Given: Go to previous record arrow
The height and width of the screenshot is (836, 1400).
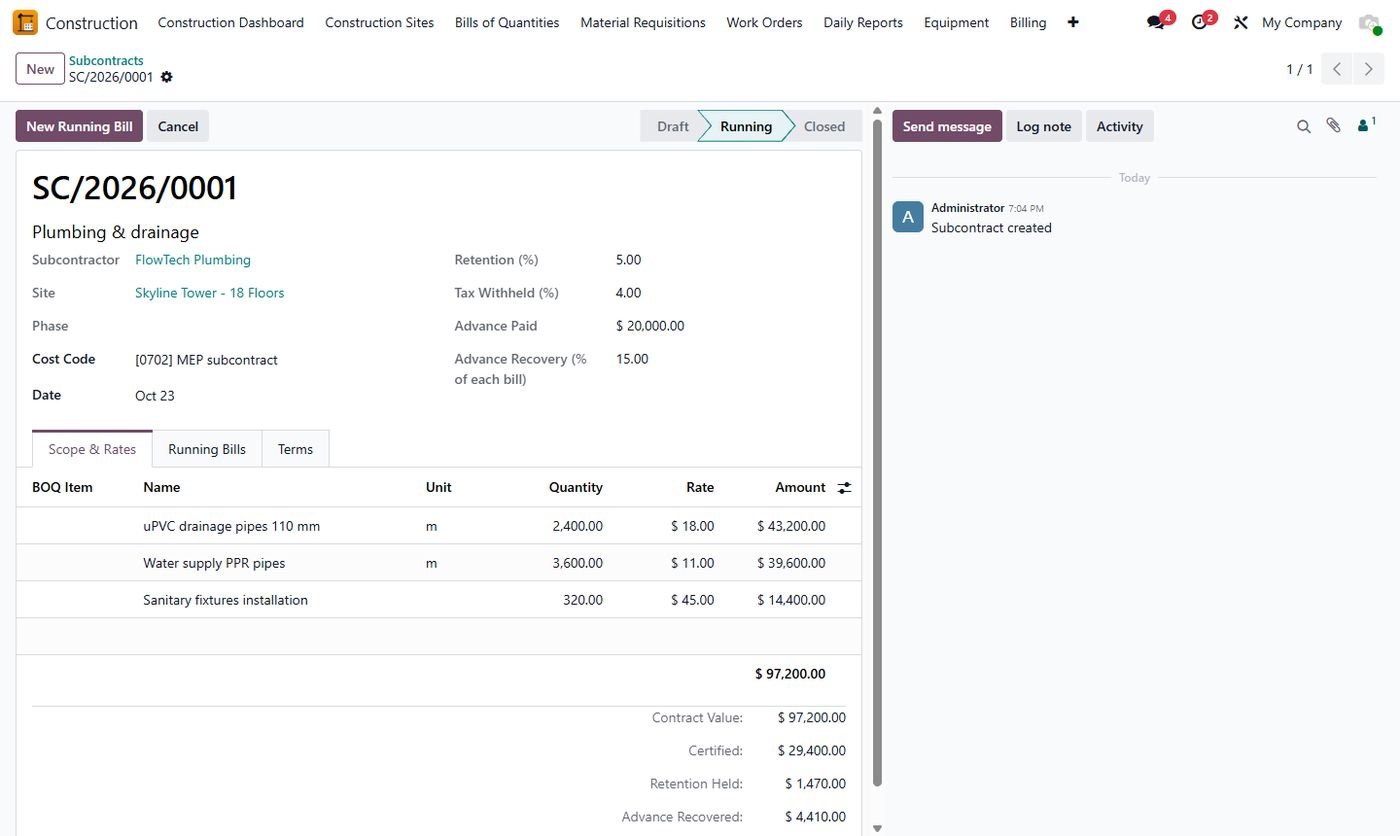Looking at the screenshot, I should point(1337,69).
